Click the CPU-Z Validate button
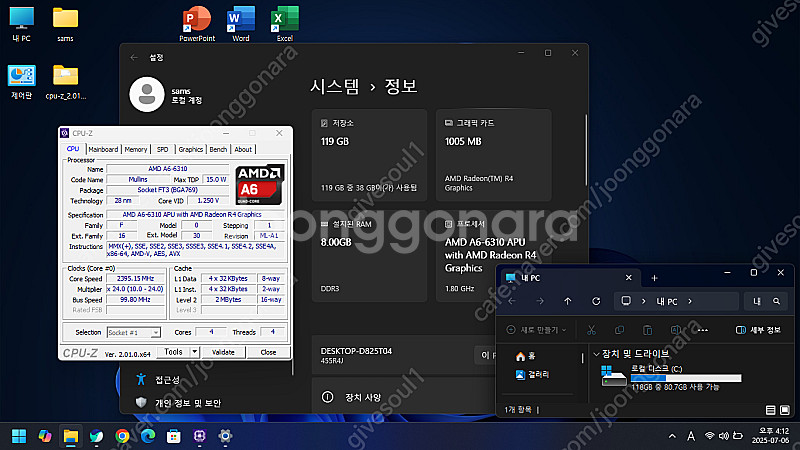800x450 pixels. pyautogui.click(x=223, y=352)
